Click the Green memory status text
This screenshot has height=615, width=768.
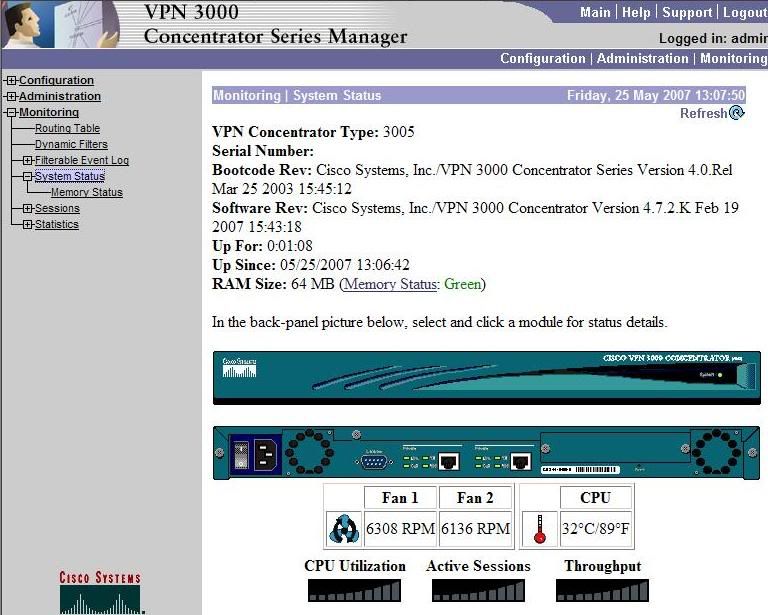point(462,284)
